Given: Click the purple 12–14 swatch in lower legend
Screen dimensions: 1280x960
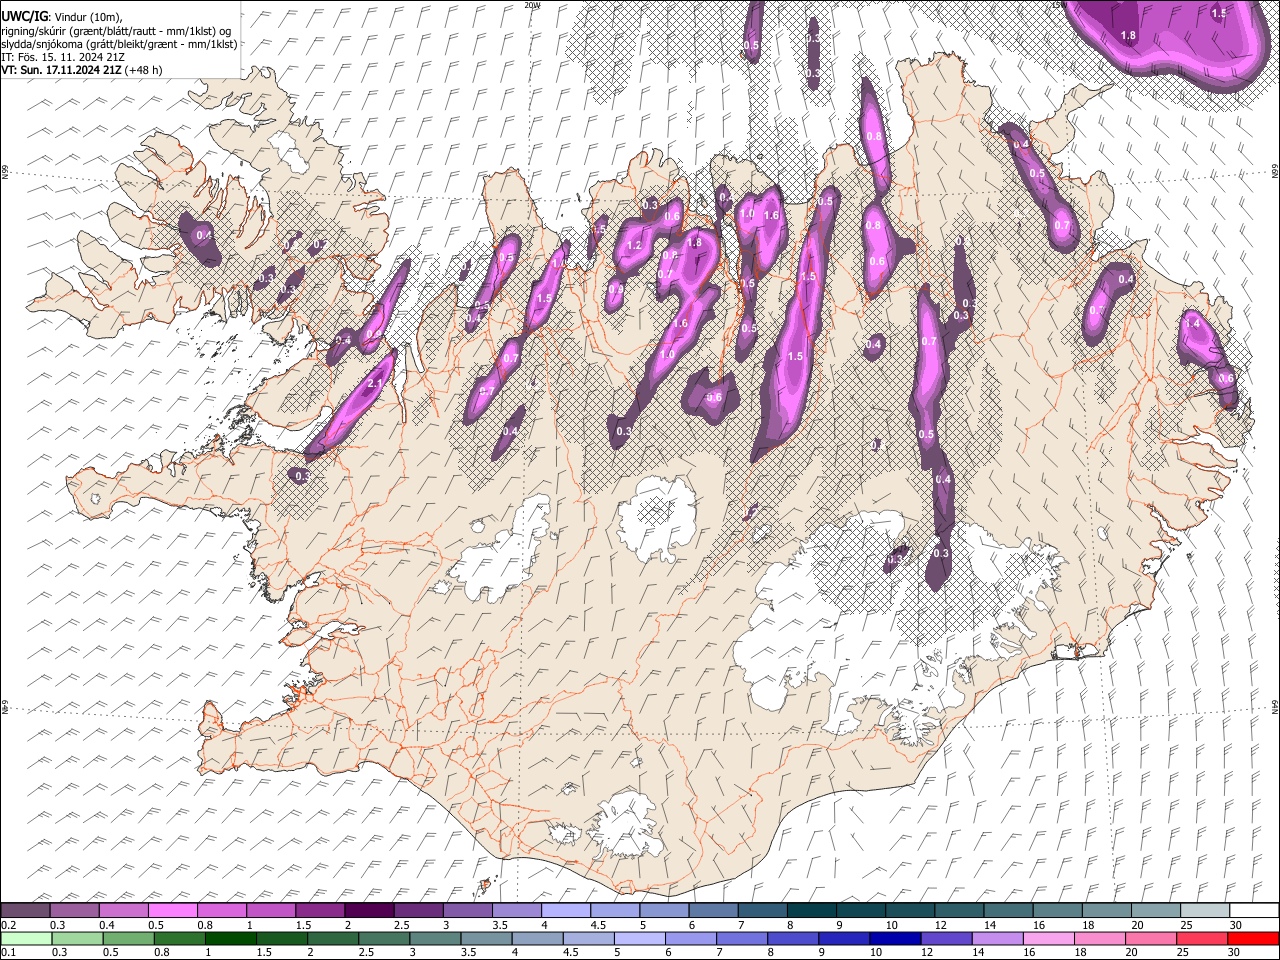Looking at the screenshot, I should [946, 939].
